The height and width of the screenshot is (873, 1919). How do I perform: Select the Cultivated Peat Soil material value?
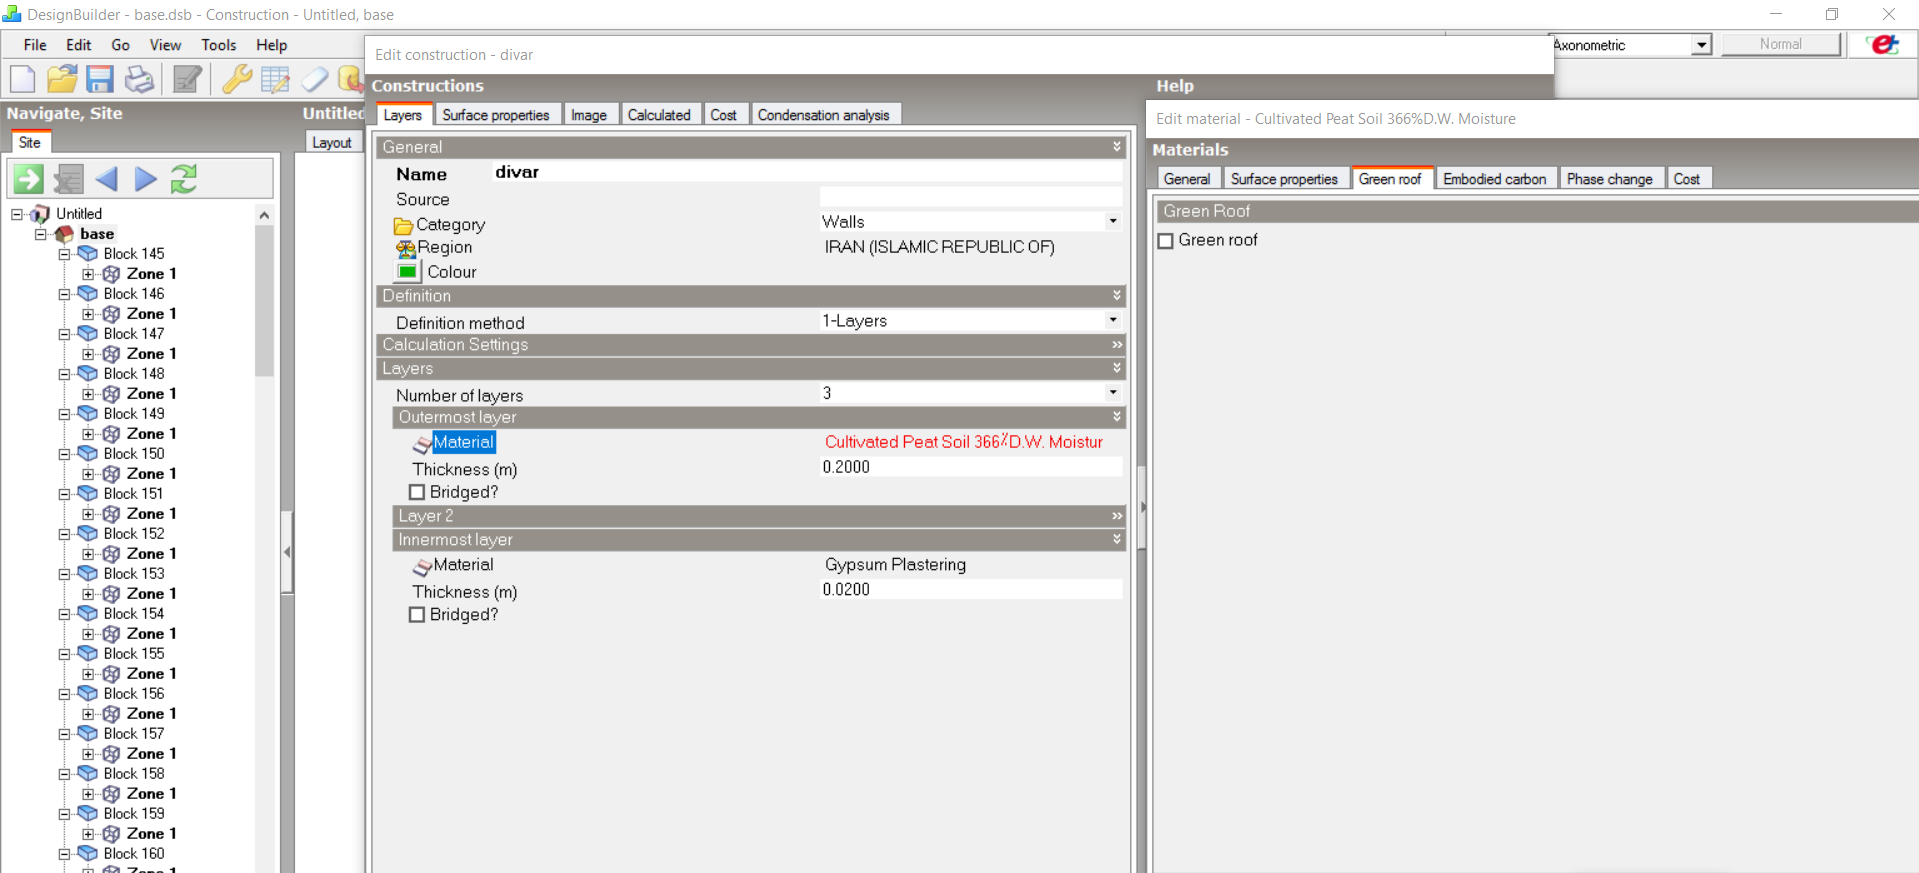[x=964, y=442]
